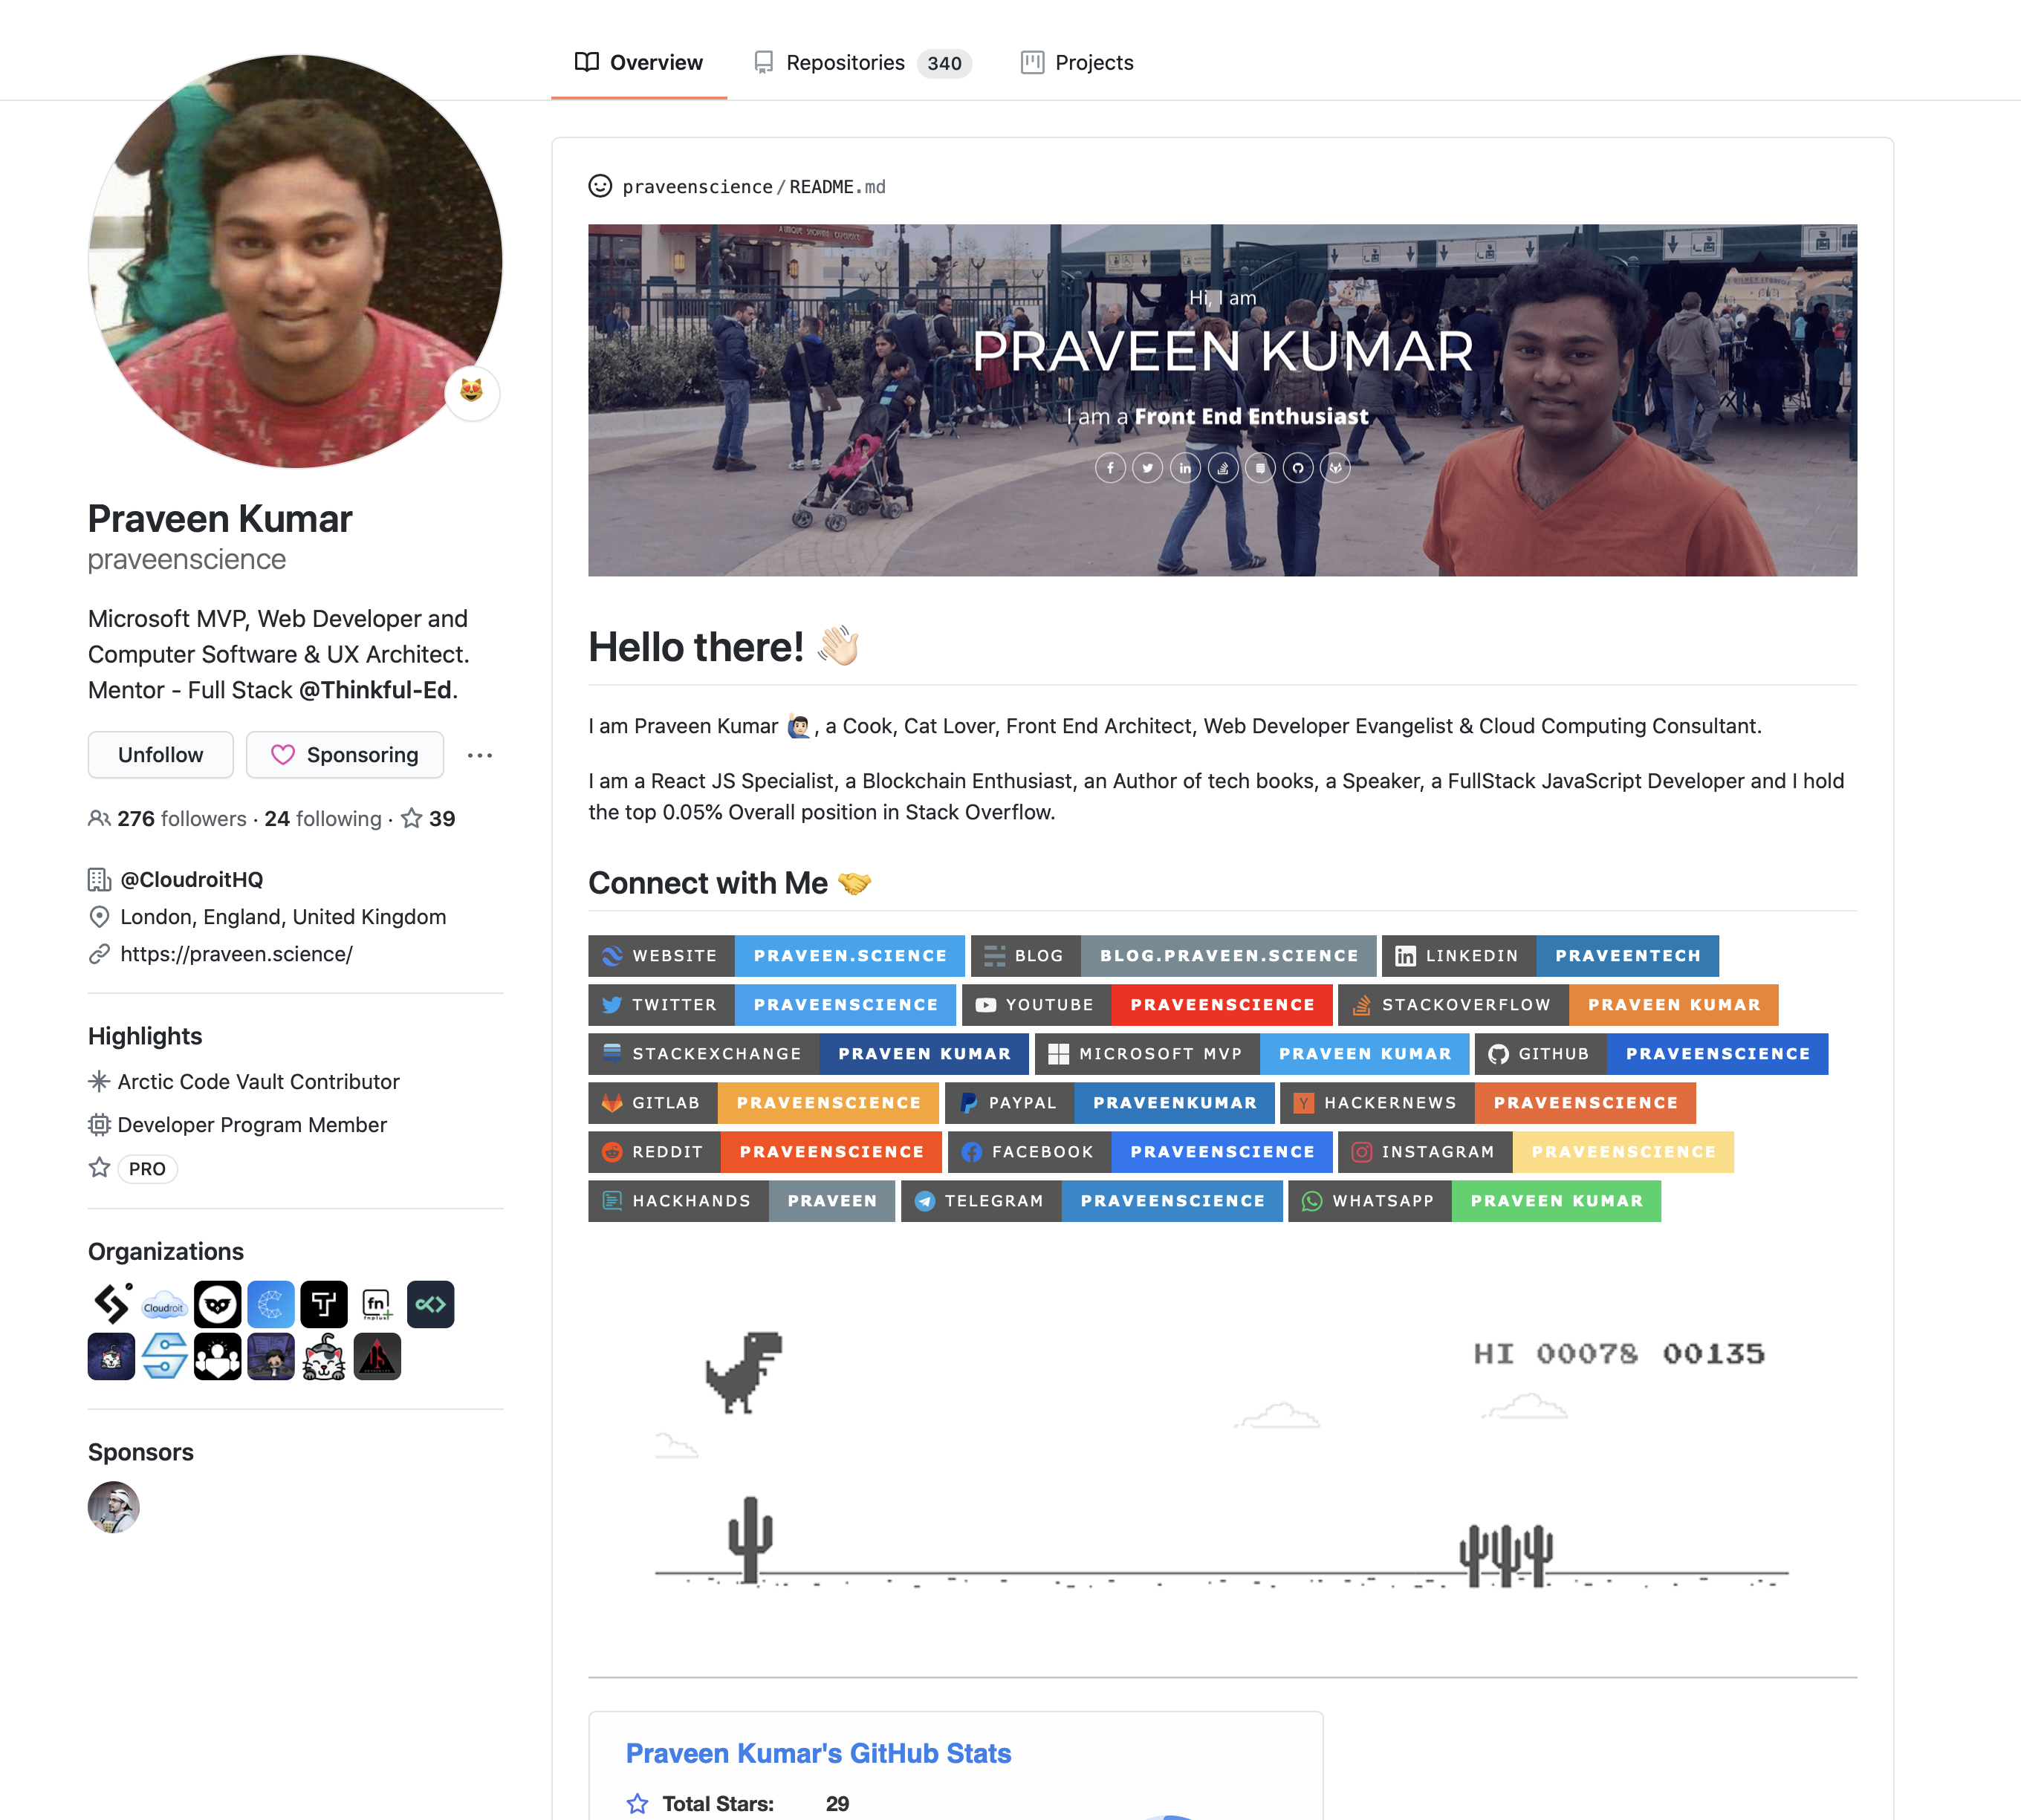The width and height of the screenshot is (2021, 1820).
Task: Click the Sponsoring heart button
Action: point(345,755)
